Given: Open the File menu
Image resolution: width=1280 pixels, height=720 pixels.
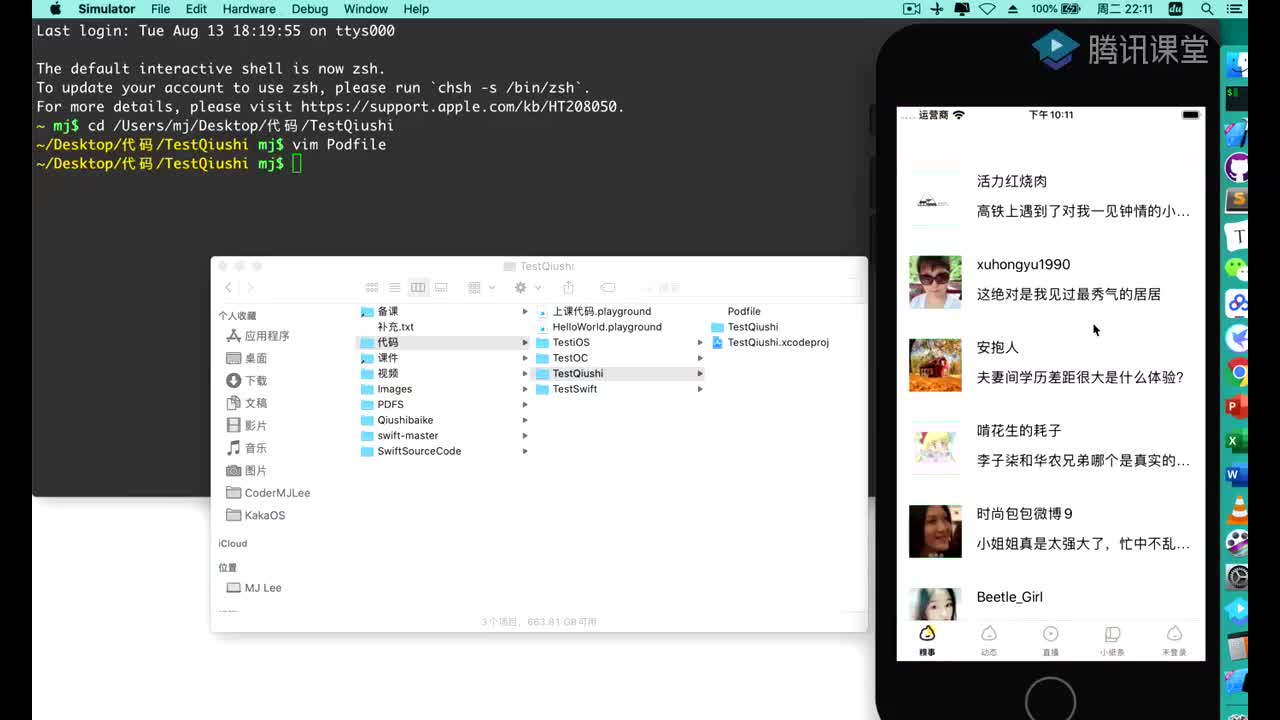Looking at the screenshot, I should coord(160,9).
